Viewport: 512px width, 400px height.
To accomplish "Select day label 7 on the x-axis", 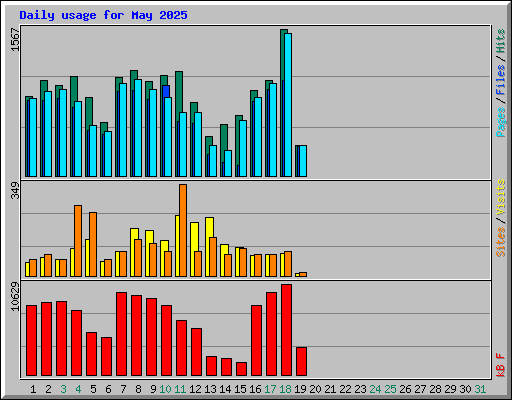I will pos(123,389).
